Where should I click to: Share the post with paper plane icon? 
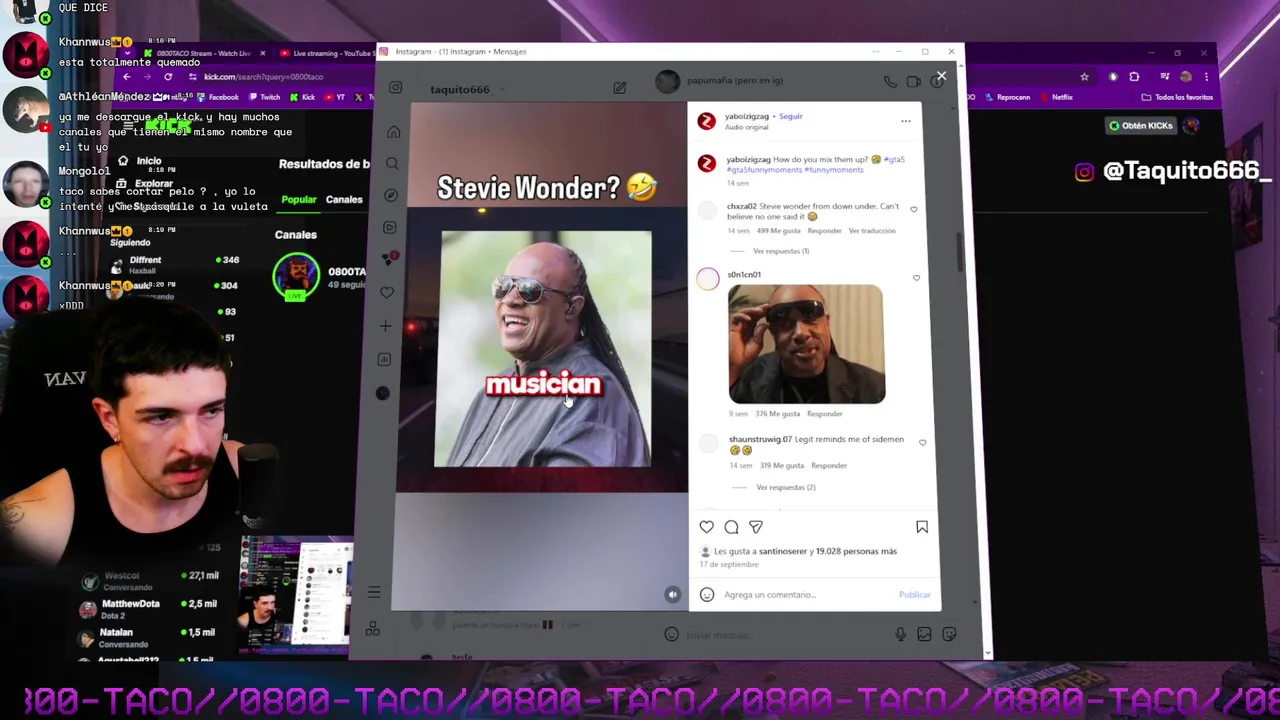click(756, 527)
